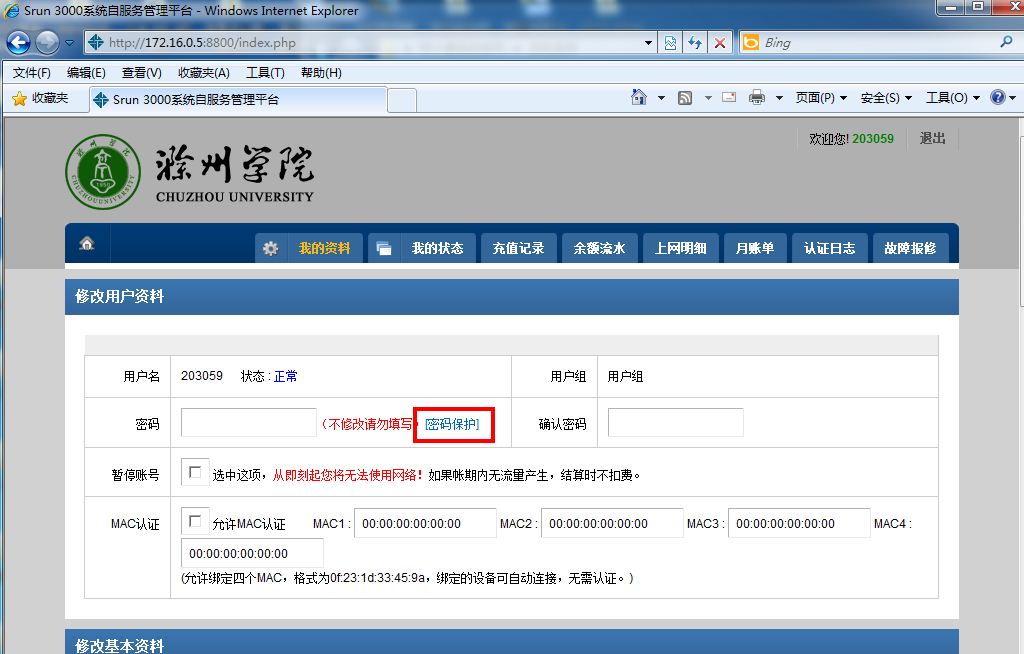Open the 上网明细 navigation tab

680,248
